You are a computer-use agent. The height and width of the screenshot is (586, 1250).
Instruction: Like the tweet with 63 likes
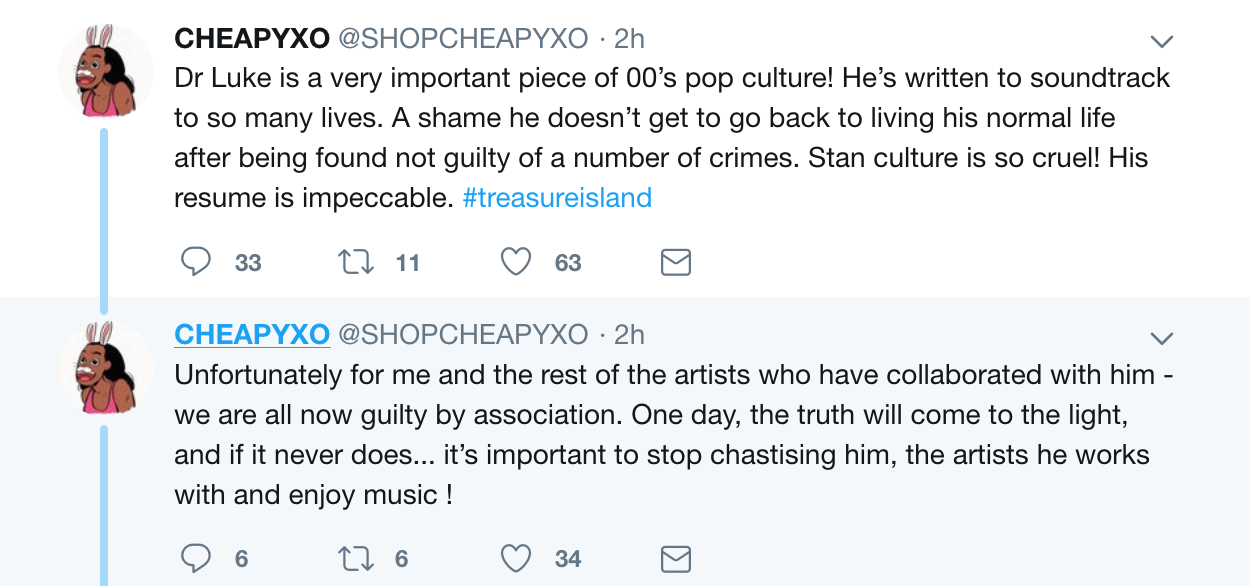[x=515, y=262]
